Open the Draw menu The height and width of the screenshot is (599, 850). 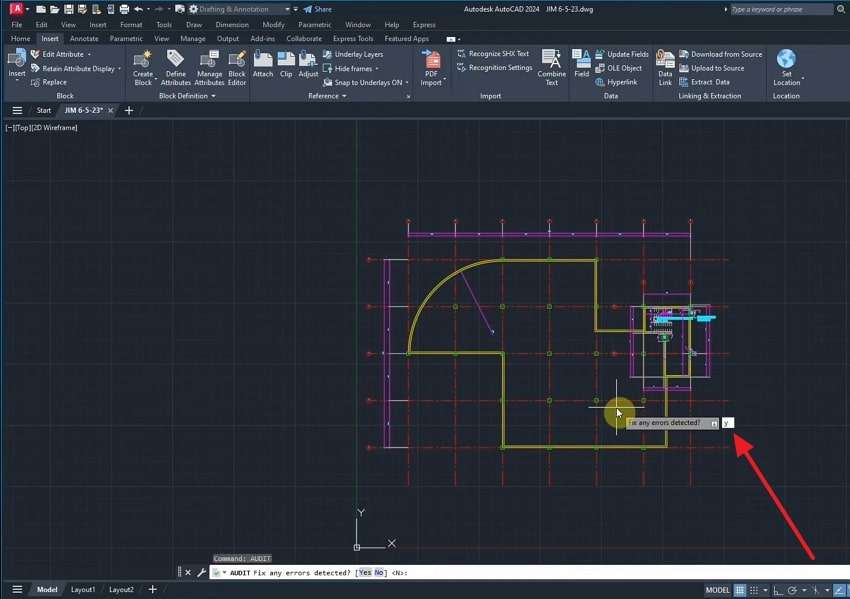[194, 25]
